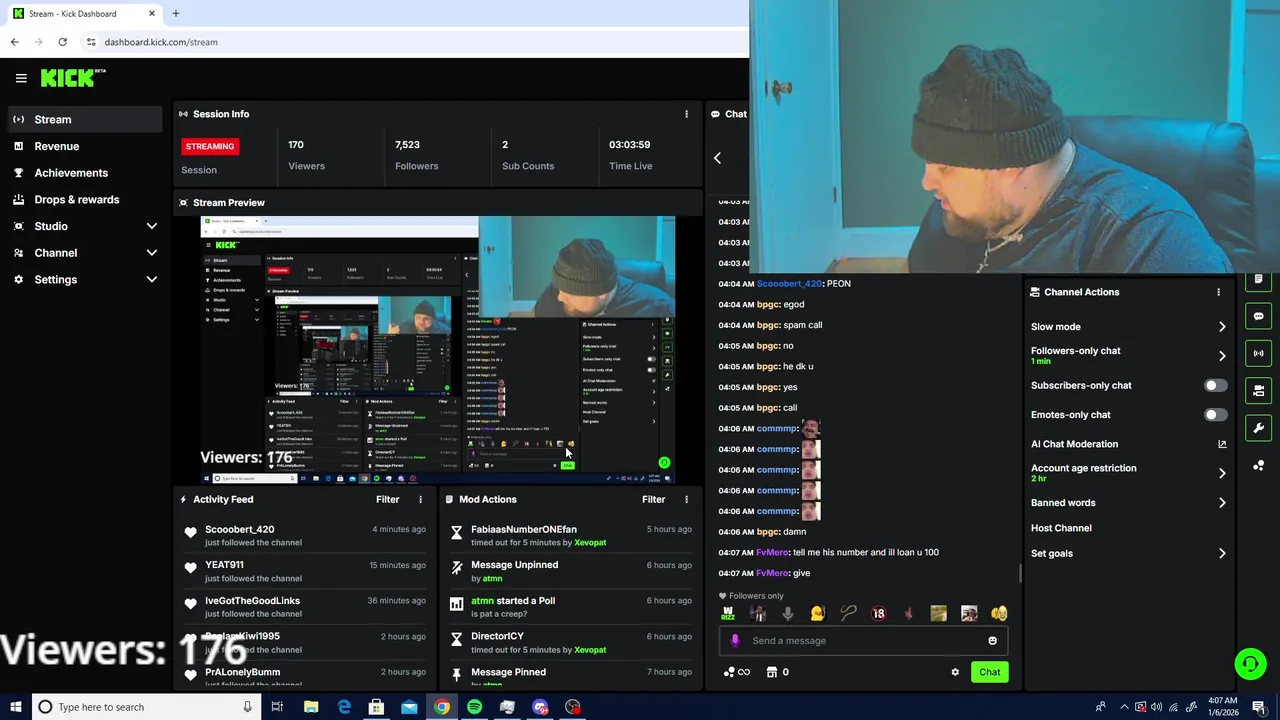Open the hamburger menu beside the Kick logo
Screen dimensions: 1280x720
(21, 78)
